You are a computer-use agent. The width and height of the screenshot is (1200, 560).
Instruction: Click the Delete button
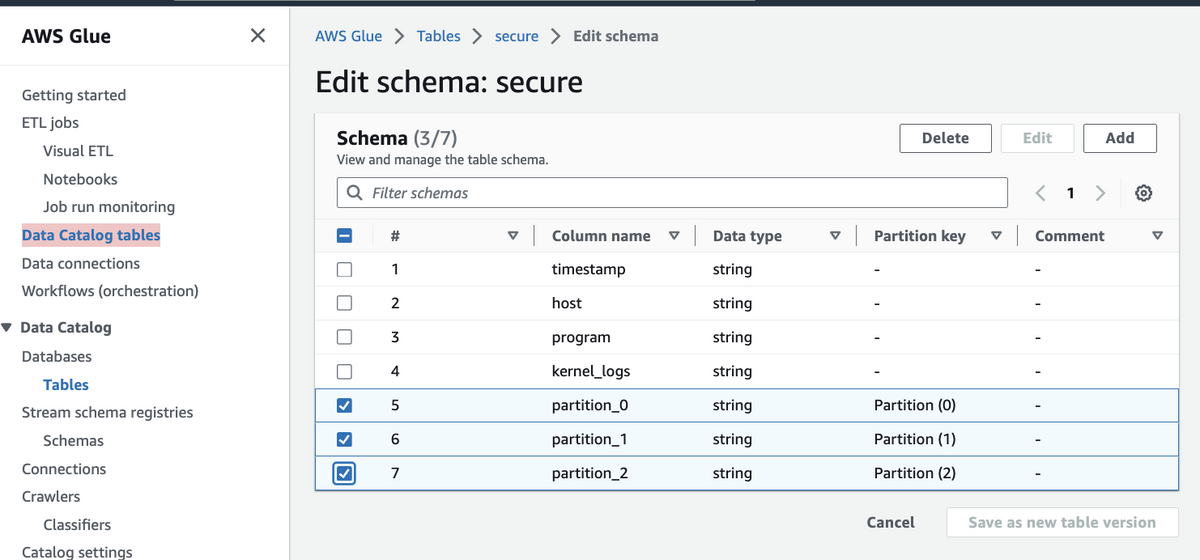(x=945, y=138)
